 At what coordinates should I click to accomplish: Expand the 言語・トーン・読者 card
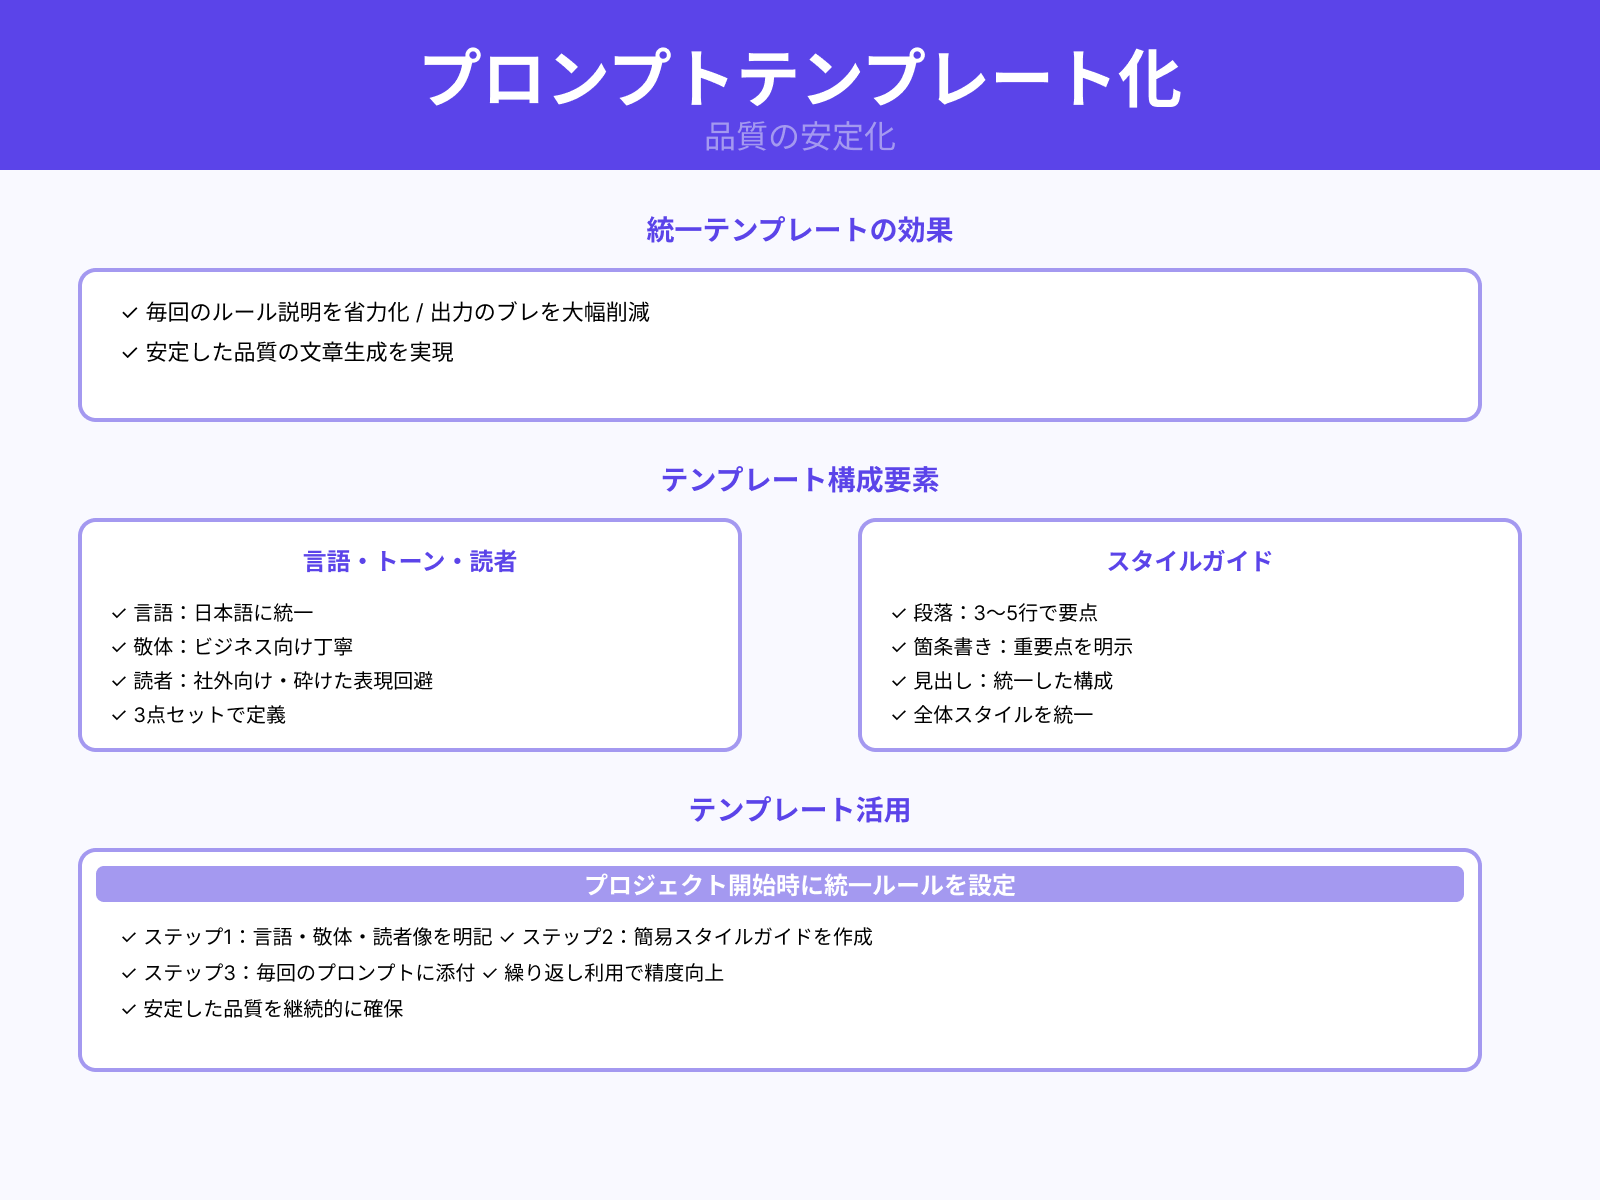[x=411, y=561]
